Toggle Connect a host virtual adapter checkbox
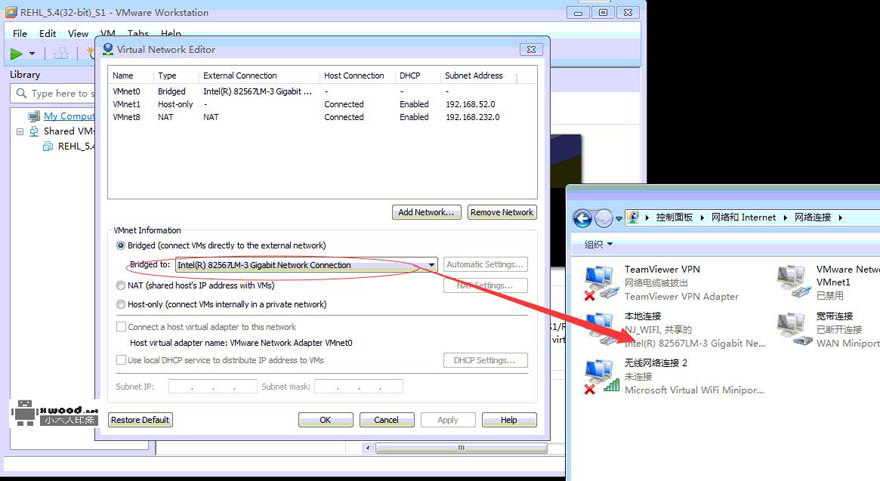The image size is (880, 481). click(x=121, y=327)
